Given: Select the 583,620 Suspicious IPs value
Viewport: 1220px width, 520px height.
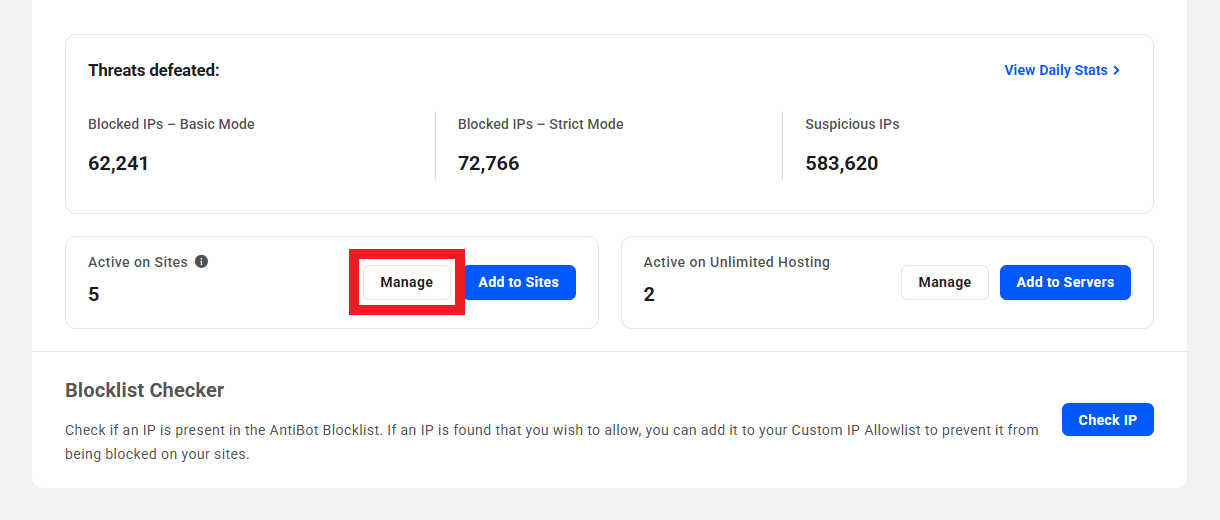Looking at the screenshot, I should click(x=842, y=163).
